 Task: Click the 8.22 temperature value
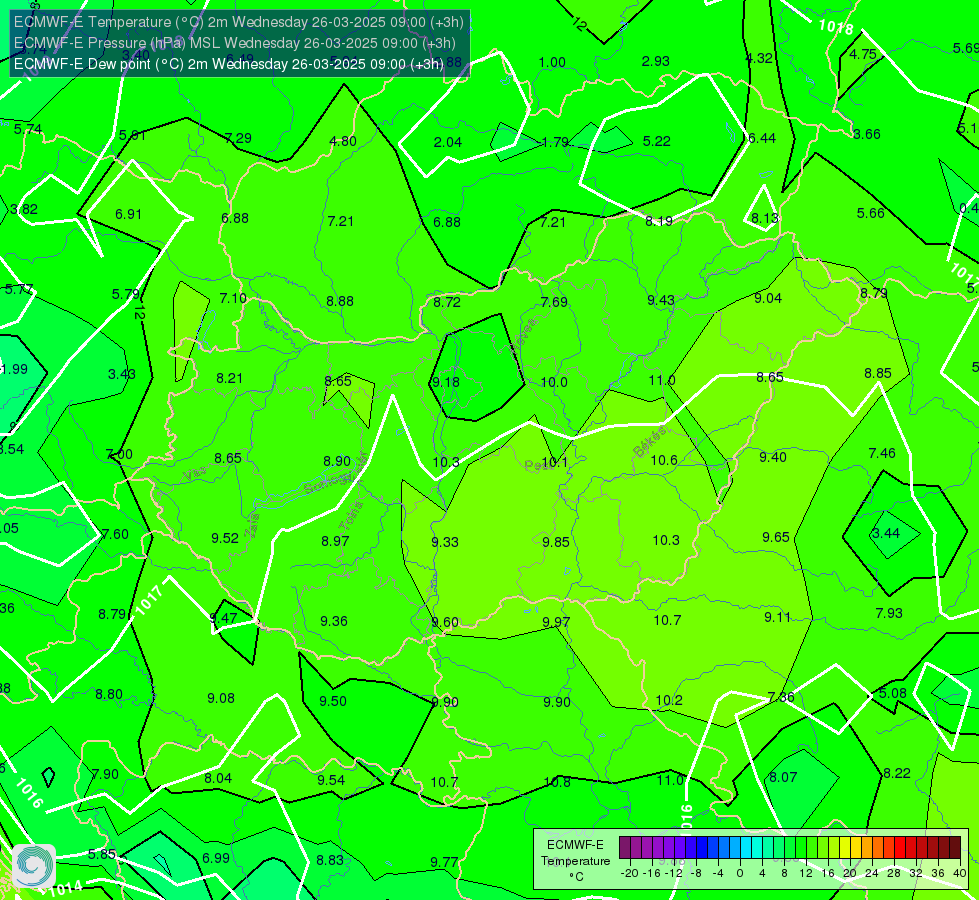[x=897, y=773]
